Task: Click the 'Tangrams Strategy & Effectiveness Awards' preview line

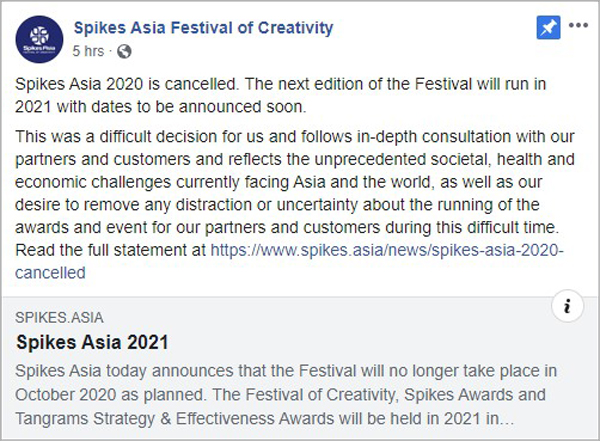Action: coord(265,418)
